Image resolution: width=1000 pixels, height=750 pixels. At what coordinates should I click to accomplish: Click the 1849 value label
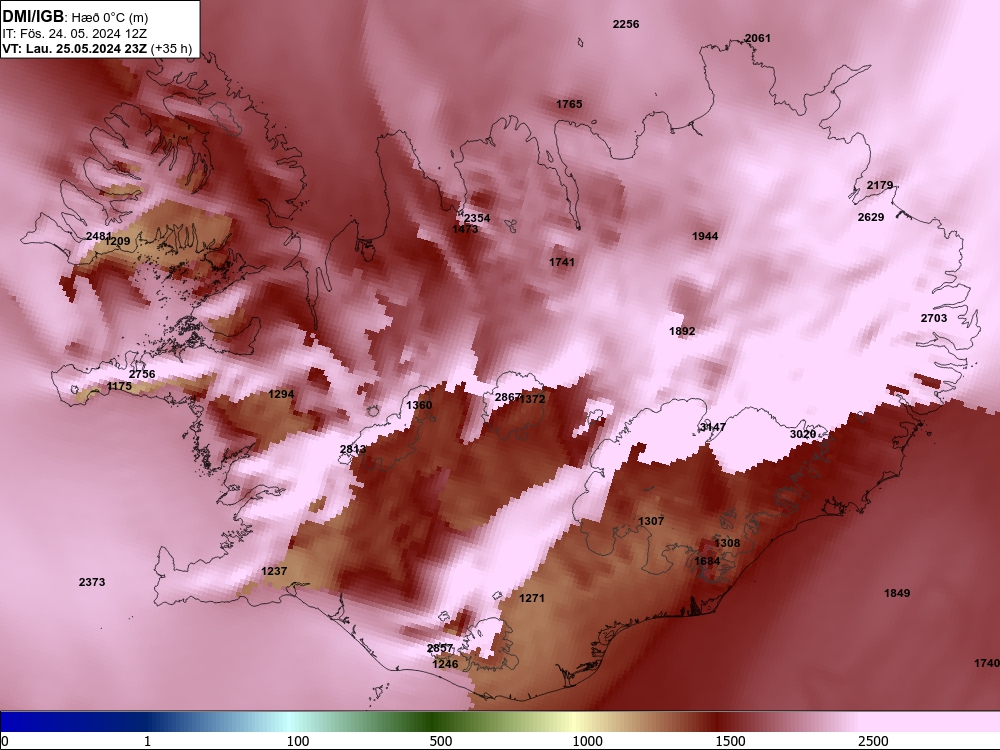tap(897, 593)
